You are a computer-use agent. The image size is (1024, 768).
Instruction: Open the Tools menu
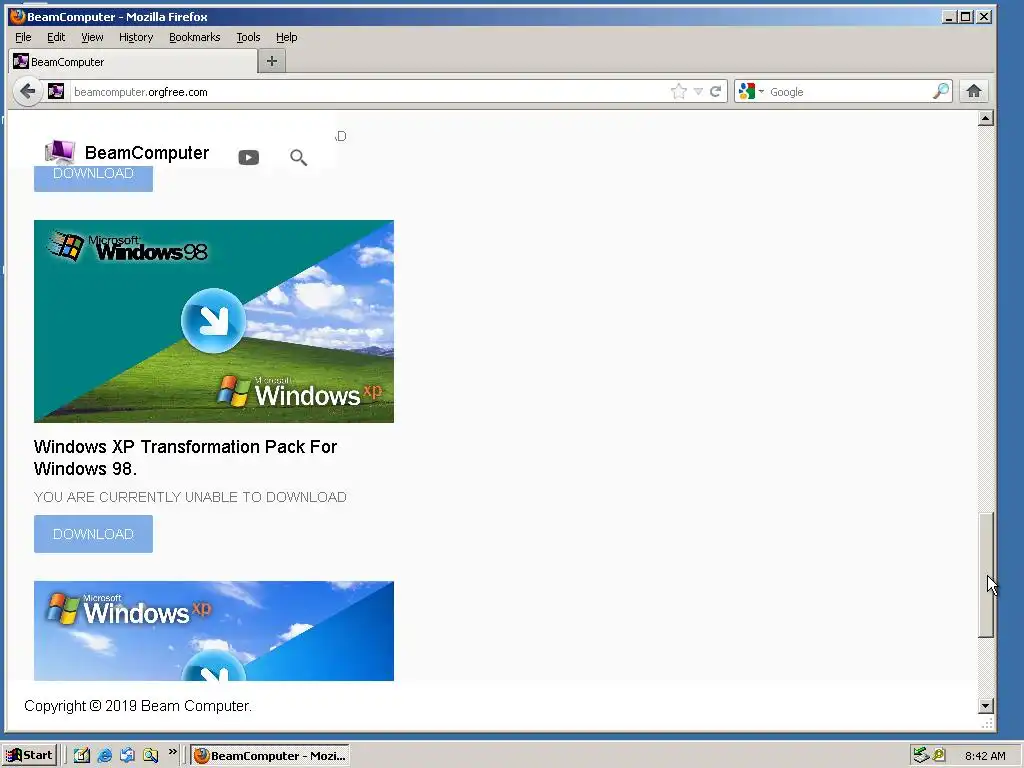coord(248,37)
